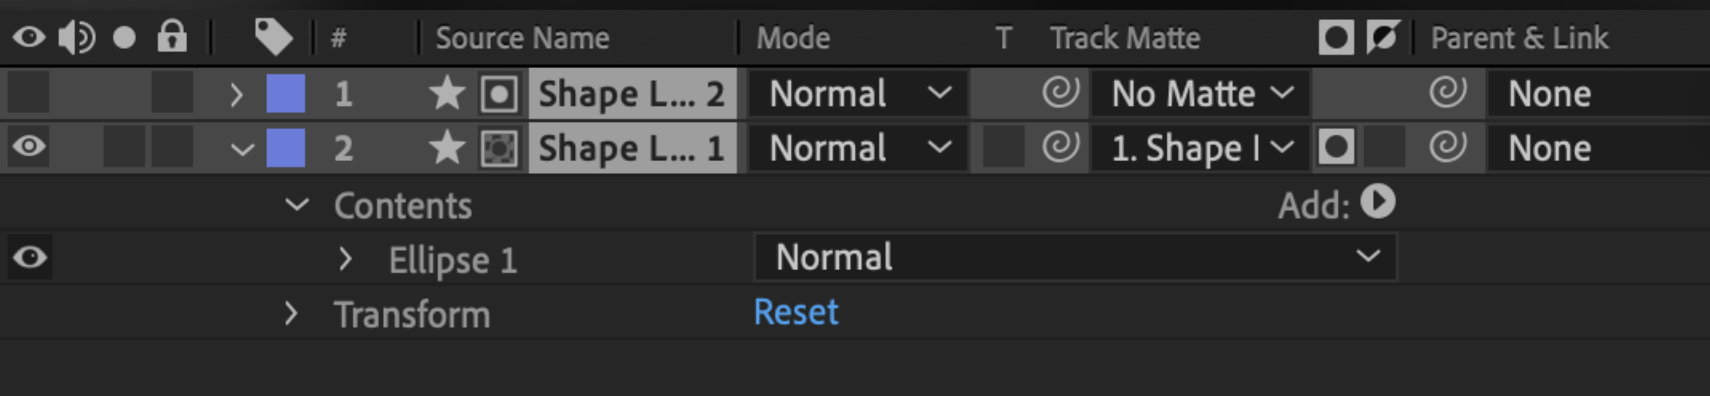Click the Lock padlock column header icon
The width and height of the screenshot is (1710, 396).
172,37
